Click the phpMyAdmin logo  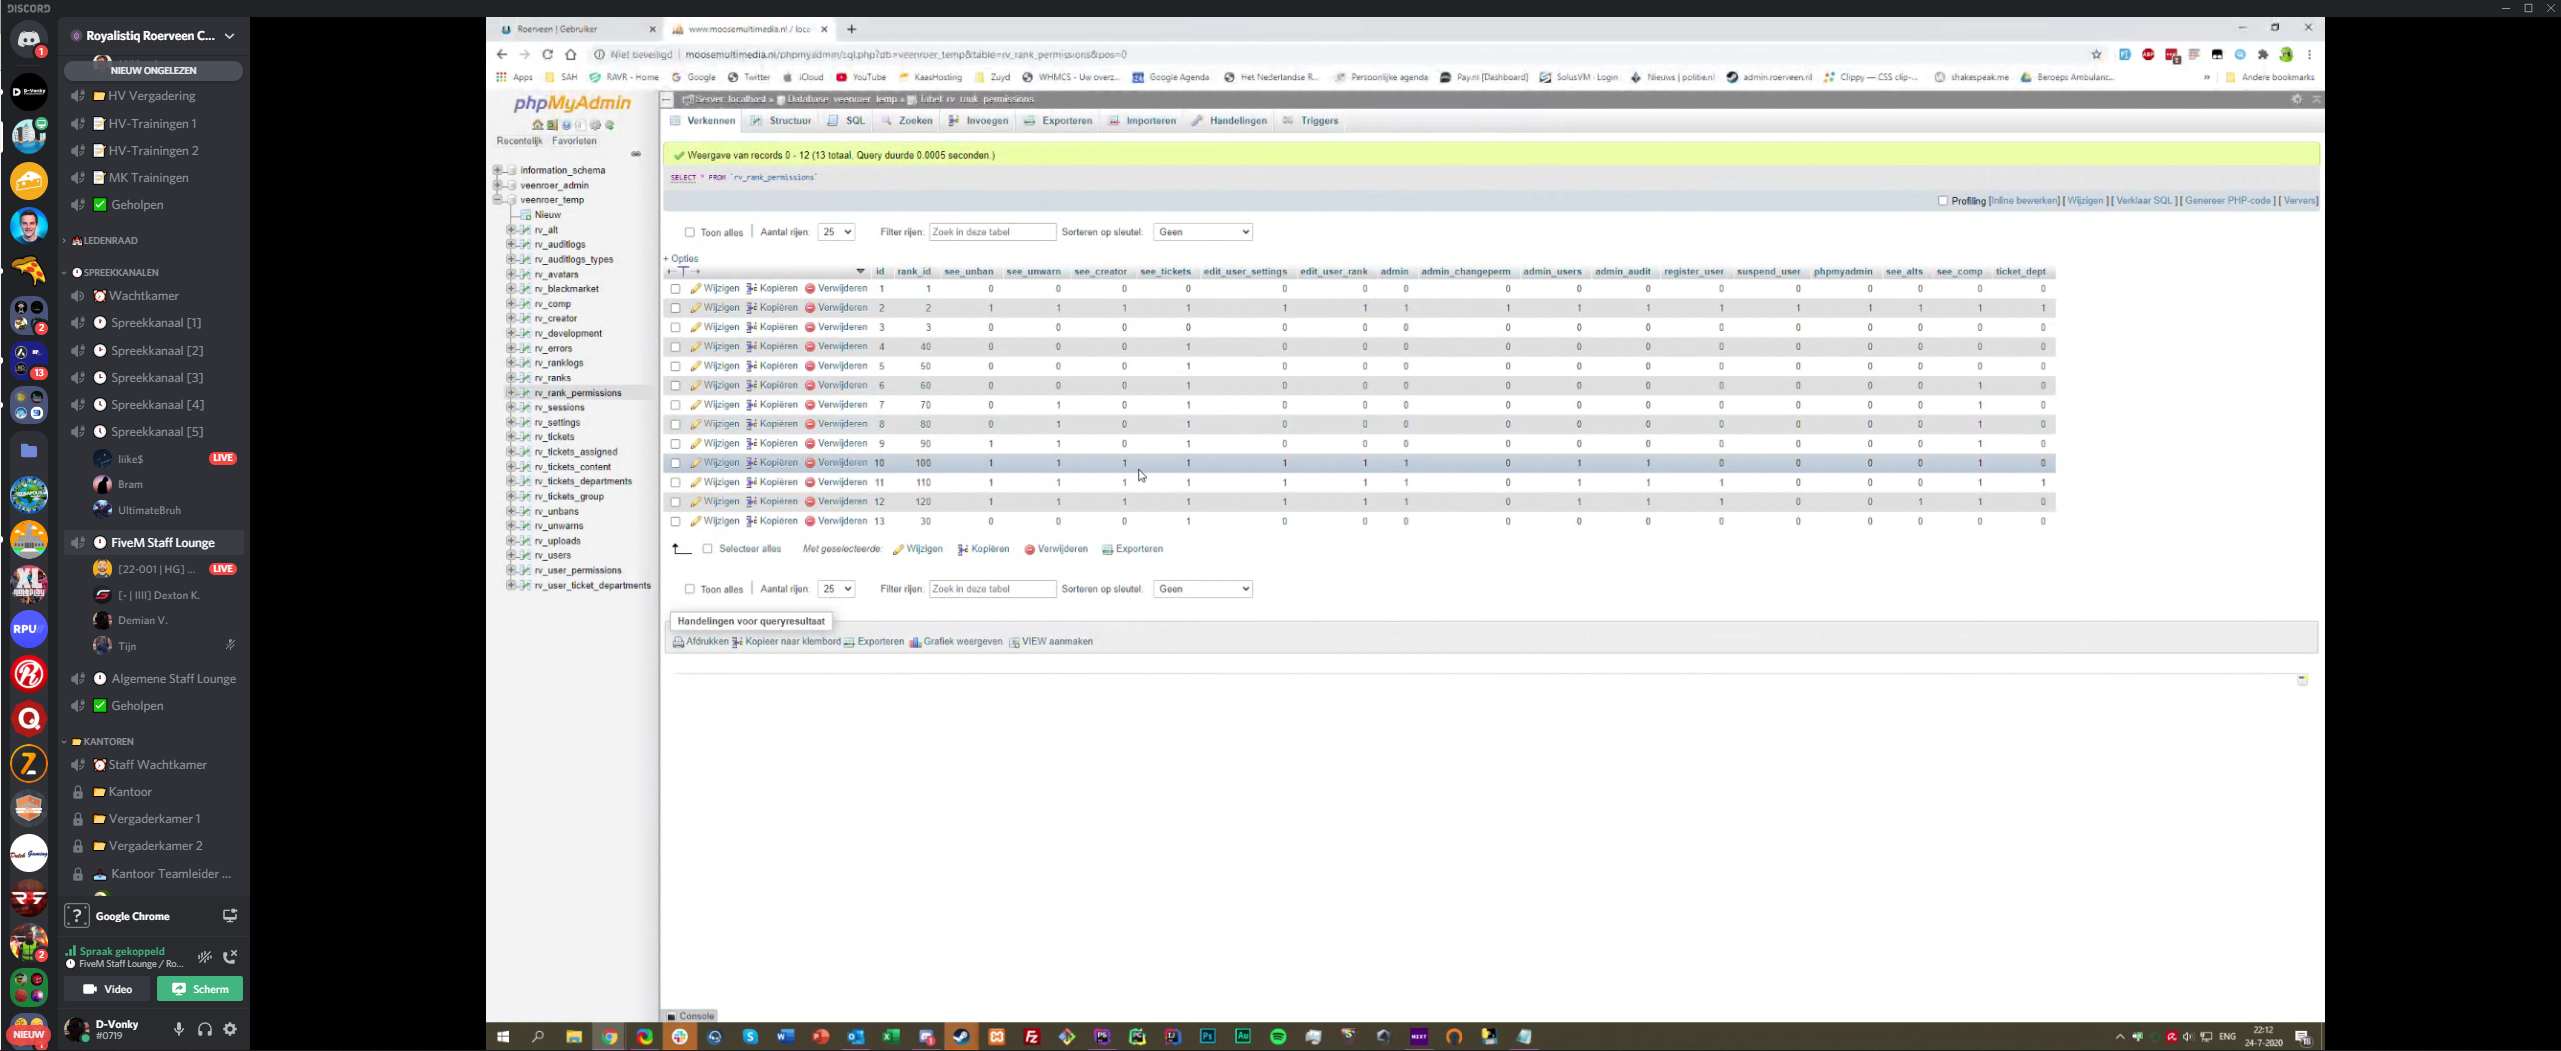[x=572, y=103]
